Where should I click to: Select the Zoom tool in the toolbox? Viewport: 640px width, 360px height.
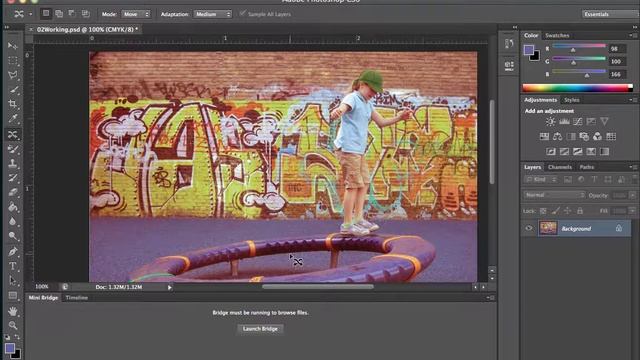pos(13,325)
